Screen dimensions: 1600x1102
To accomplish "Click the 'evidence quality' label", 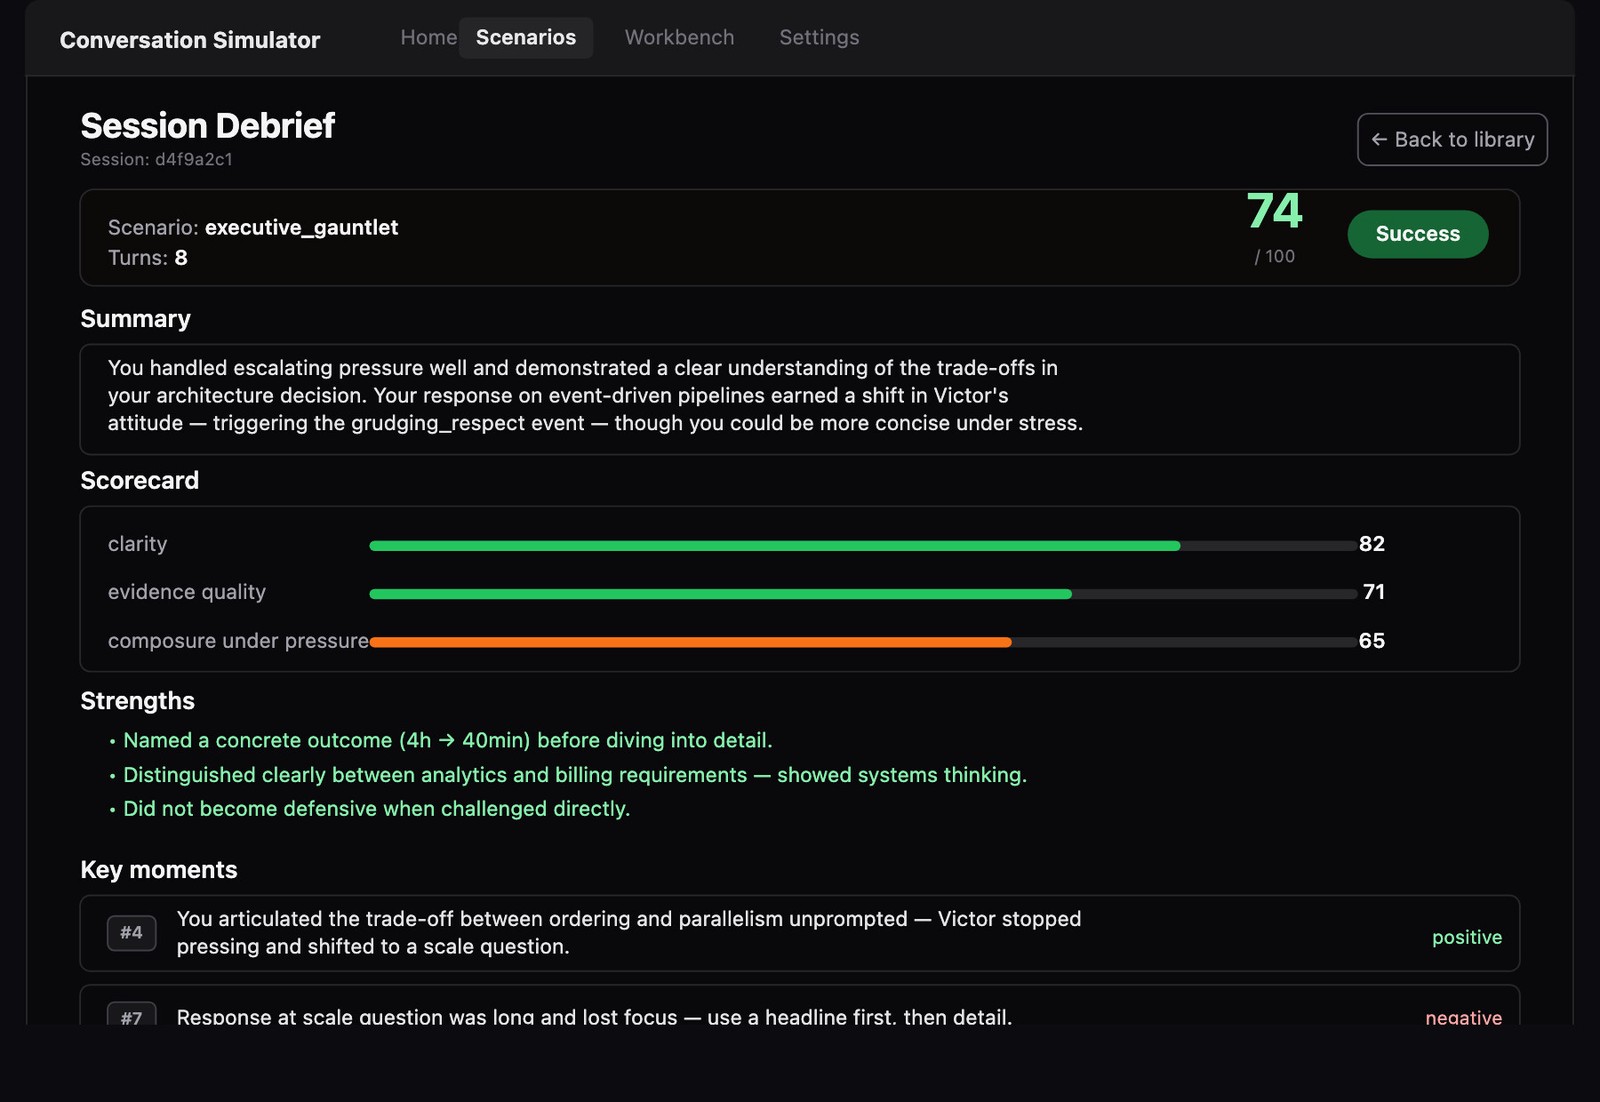I will (187, 592).
